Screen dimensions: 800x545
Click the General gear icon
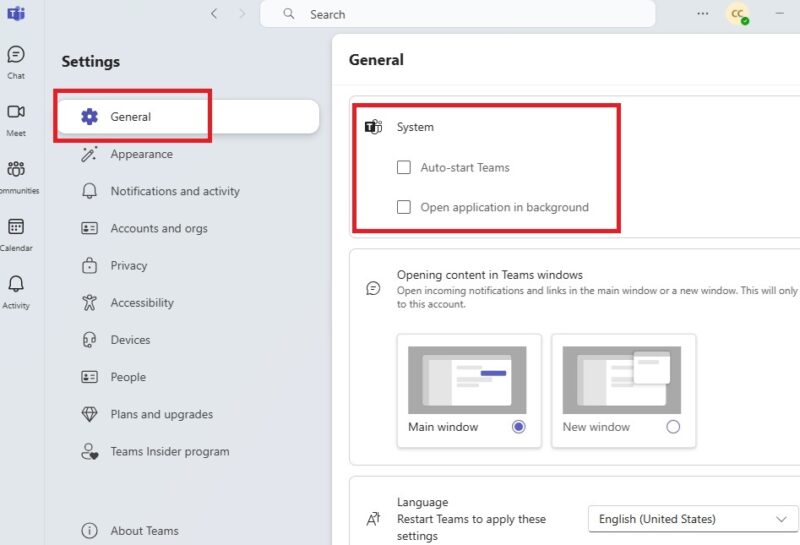coord(89,116)
